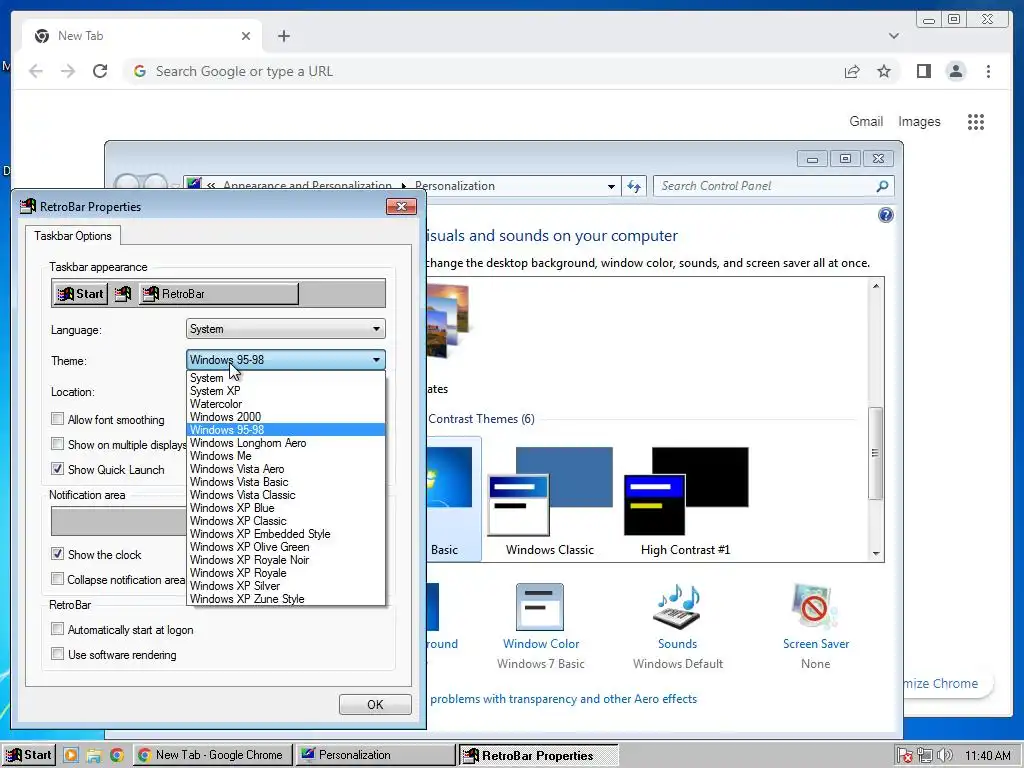1024x768 pixels.
Task: Click preview Start button in RetroBar
Action: (80, 294)
